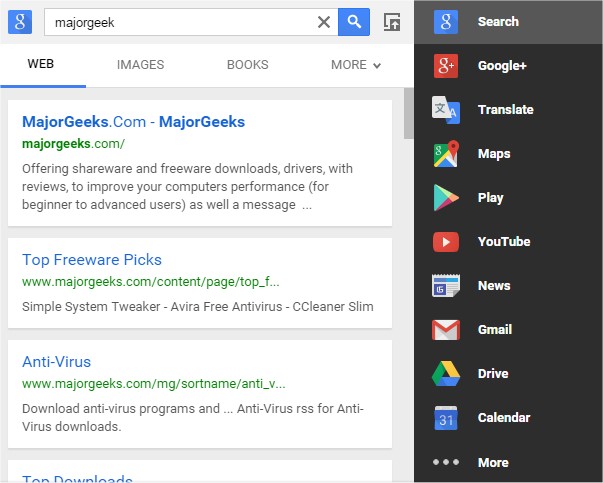The height and width of the screenshot is (483, 603).
Task: Open the MajorGeeks.Com - MajorGeeks result
Action: pos(133,122)
